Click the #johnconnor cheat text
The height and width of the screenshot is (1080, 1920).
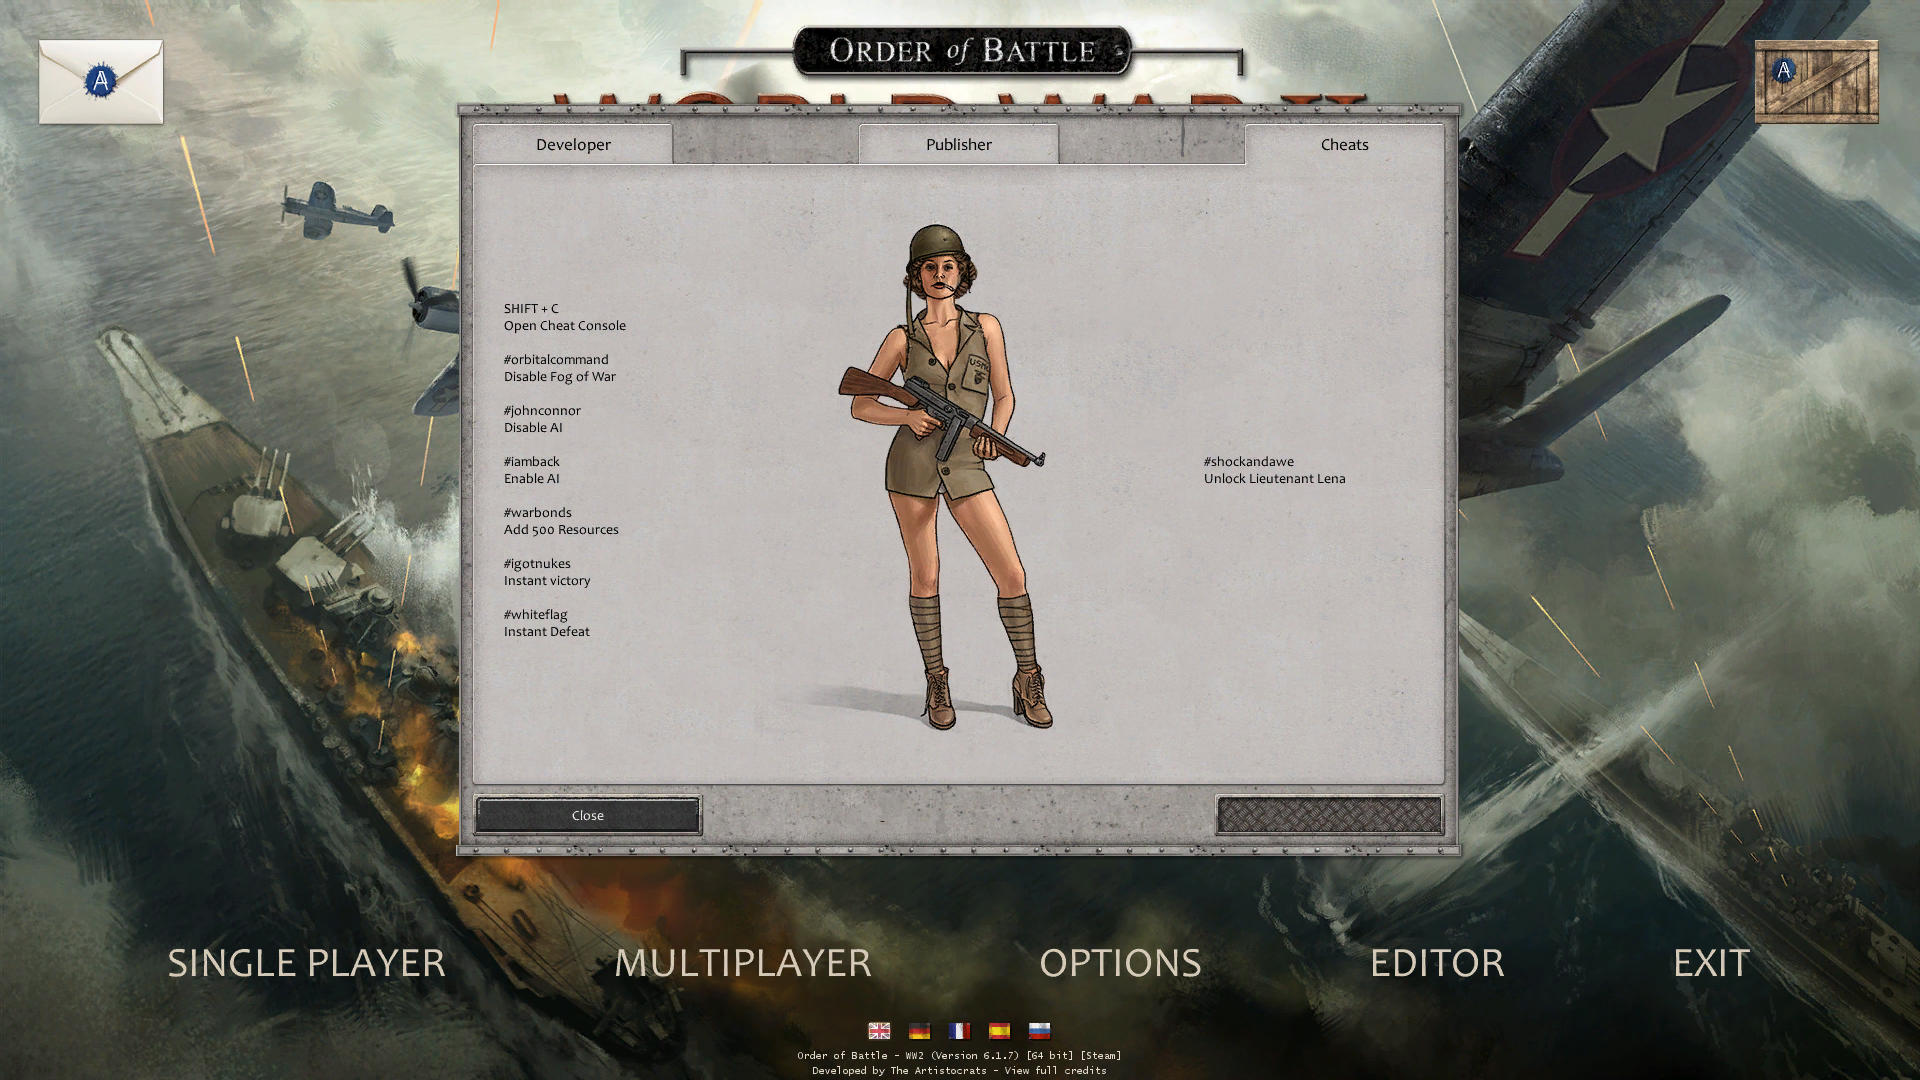coord(542,410)
